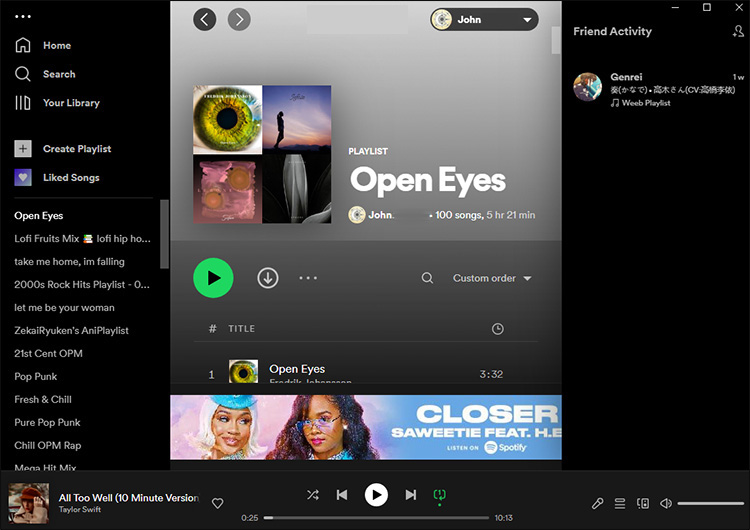Click All Too Well song title in player
This screenshot has width=750, height=530.
pos(129,498)
